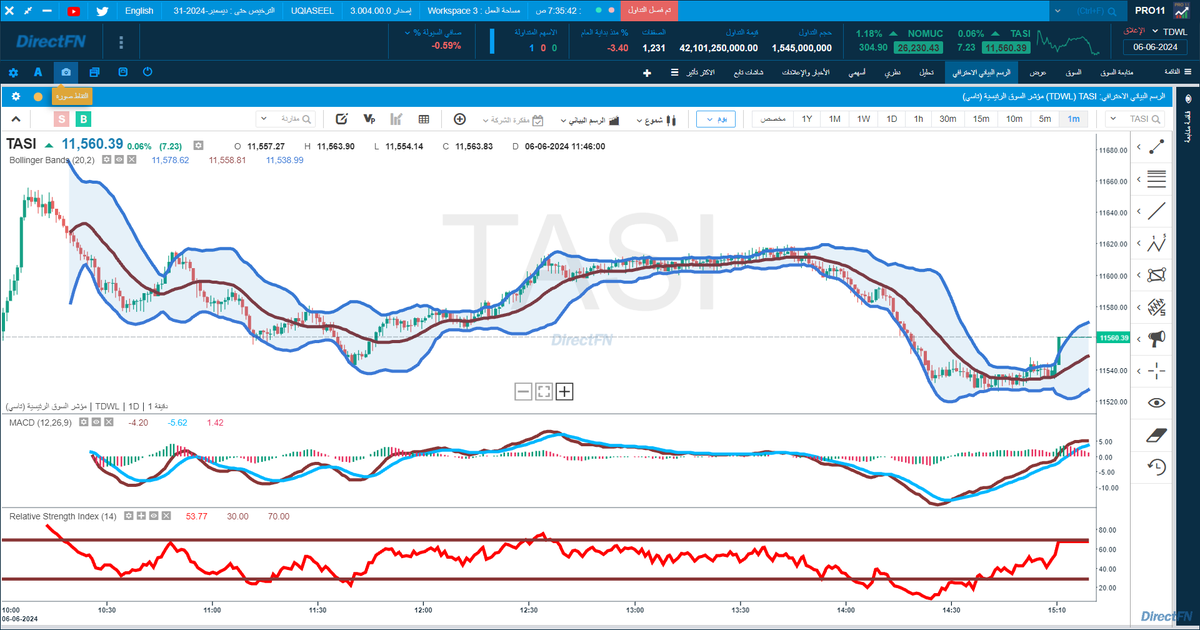
Task: Select the crosshair cursor tool
Action: 1157,371
